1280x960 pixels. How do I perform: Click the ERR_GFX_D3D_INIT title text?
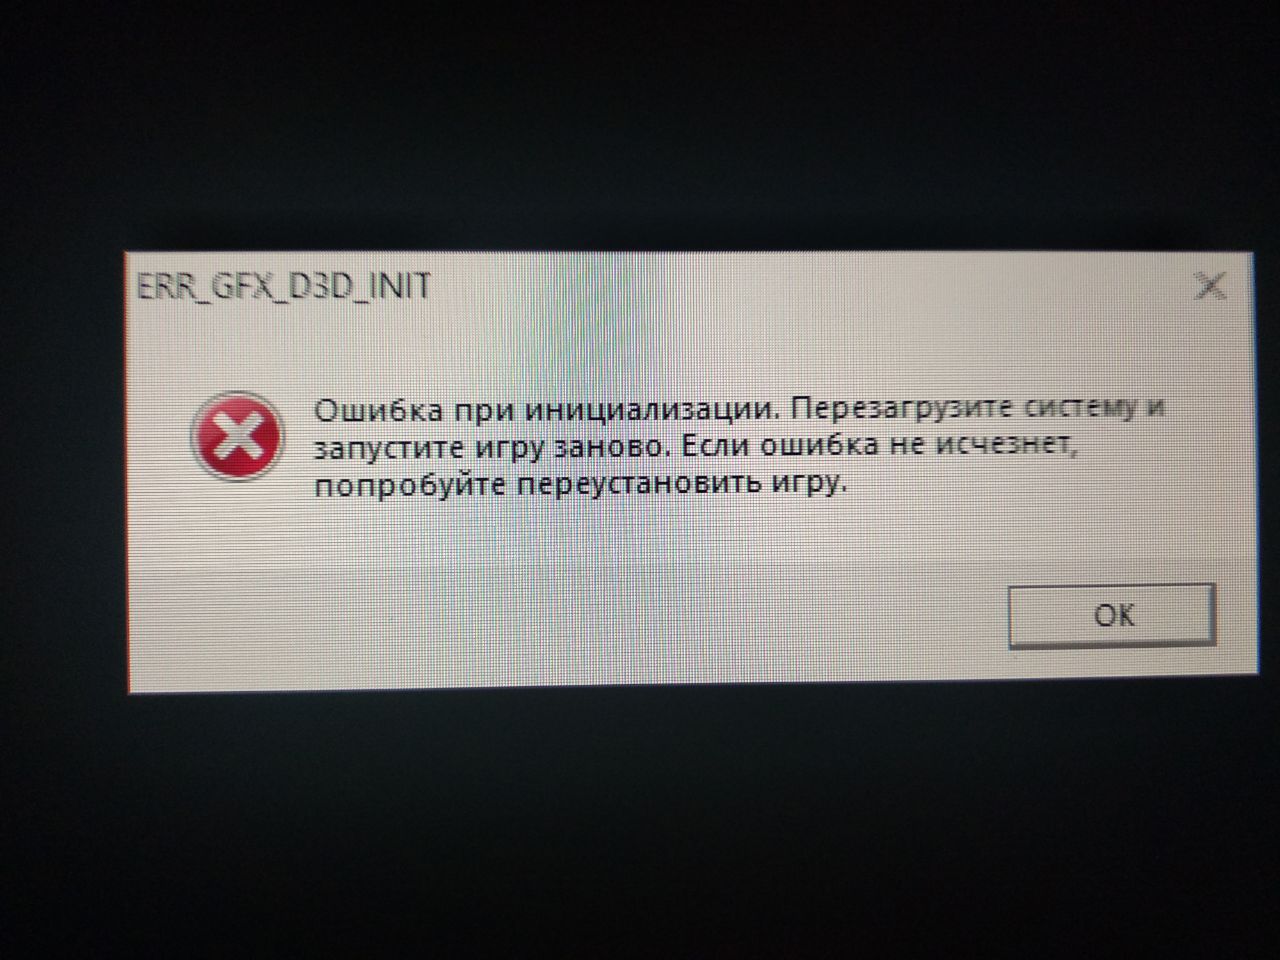coord(283,287)
